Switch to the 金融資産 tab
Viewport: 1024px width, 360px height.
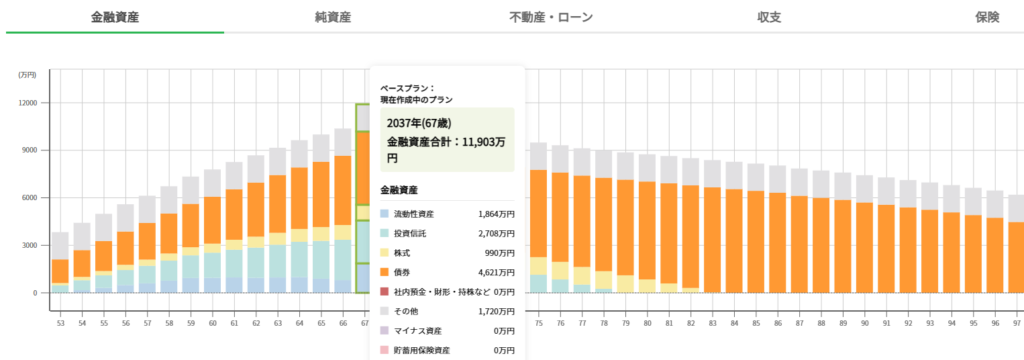pyautogui.click(x=114, y=17)
